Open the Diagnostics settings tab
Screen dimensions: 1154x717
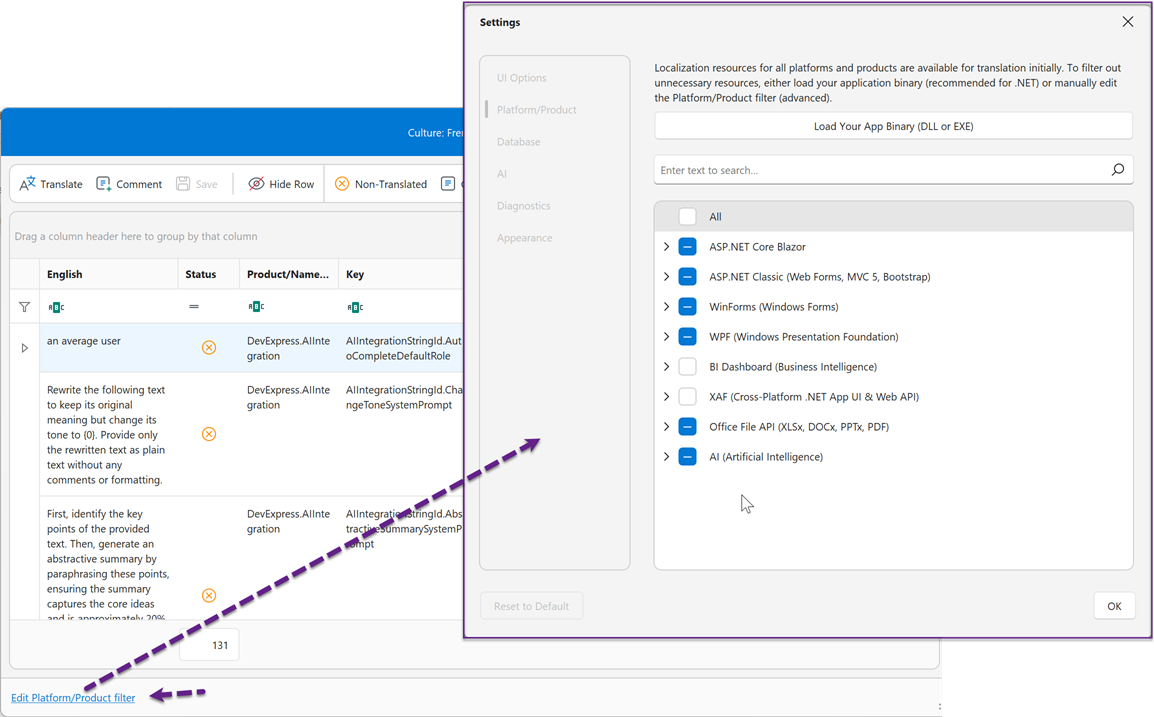click(523, 206)
